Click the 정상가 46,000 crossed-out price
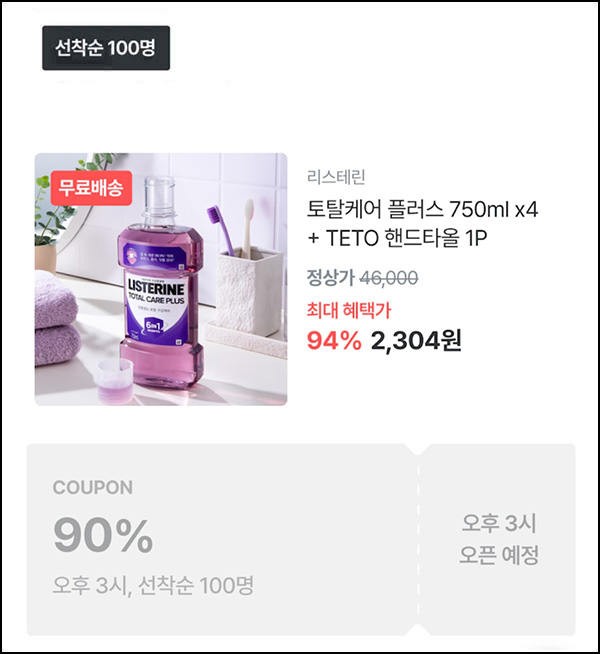 pos(362,278)
